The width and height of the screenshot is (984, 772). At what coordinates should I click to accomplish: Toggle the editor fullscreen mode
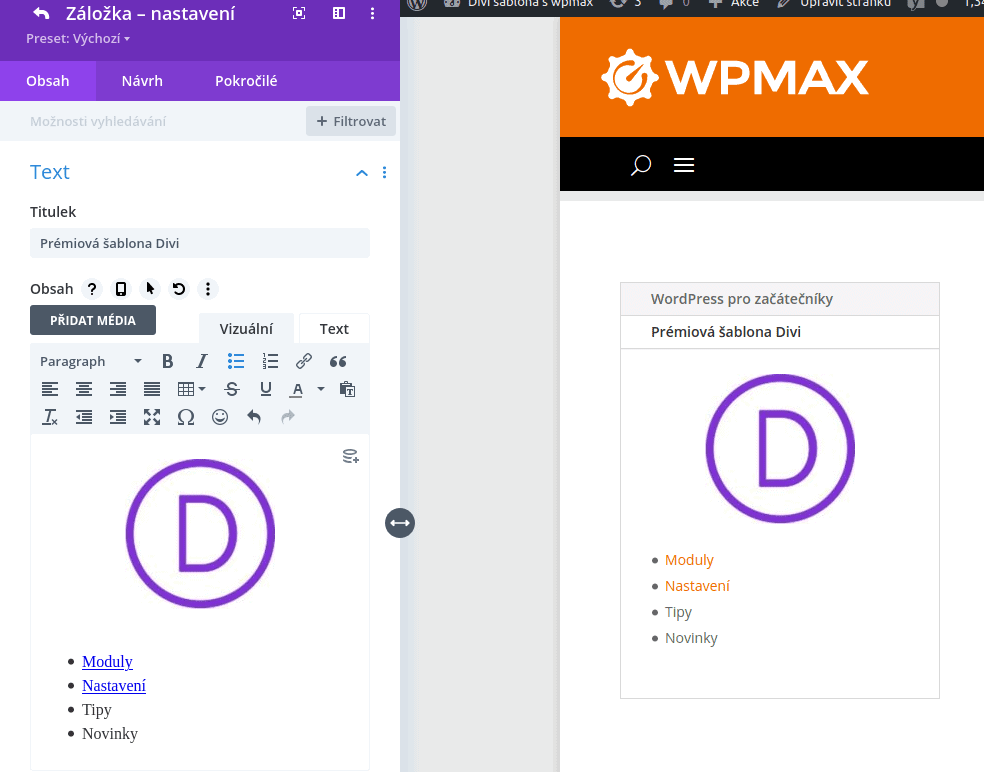[x=152, y=417]
